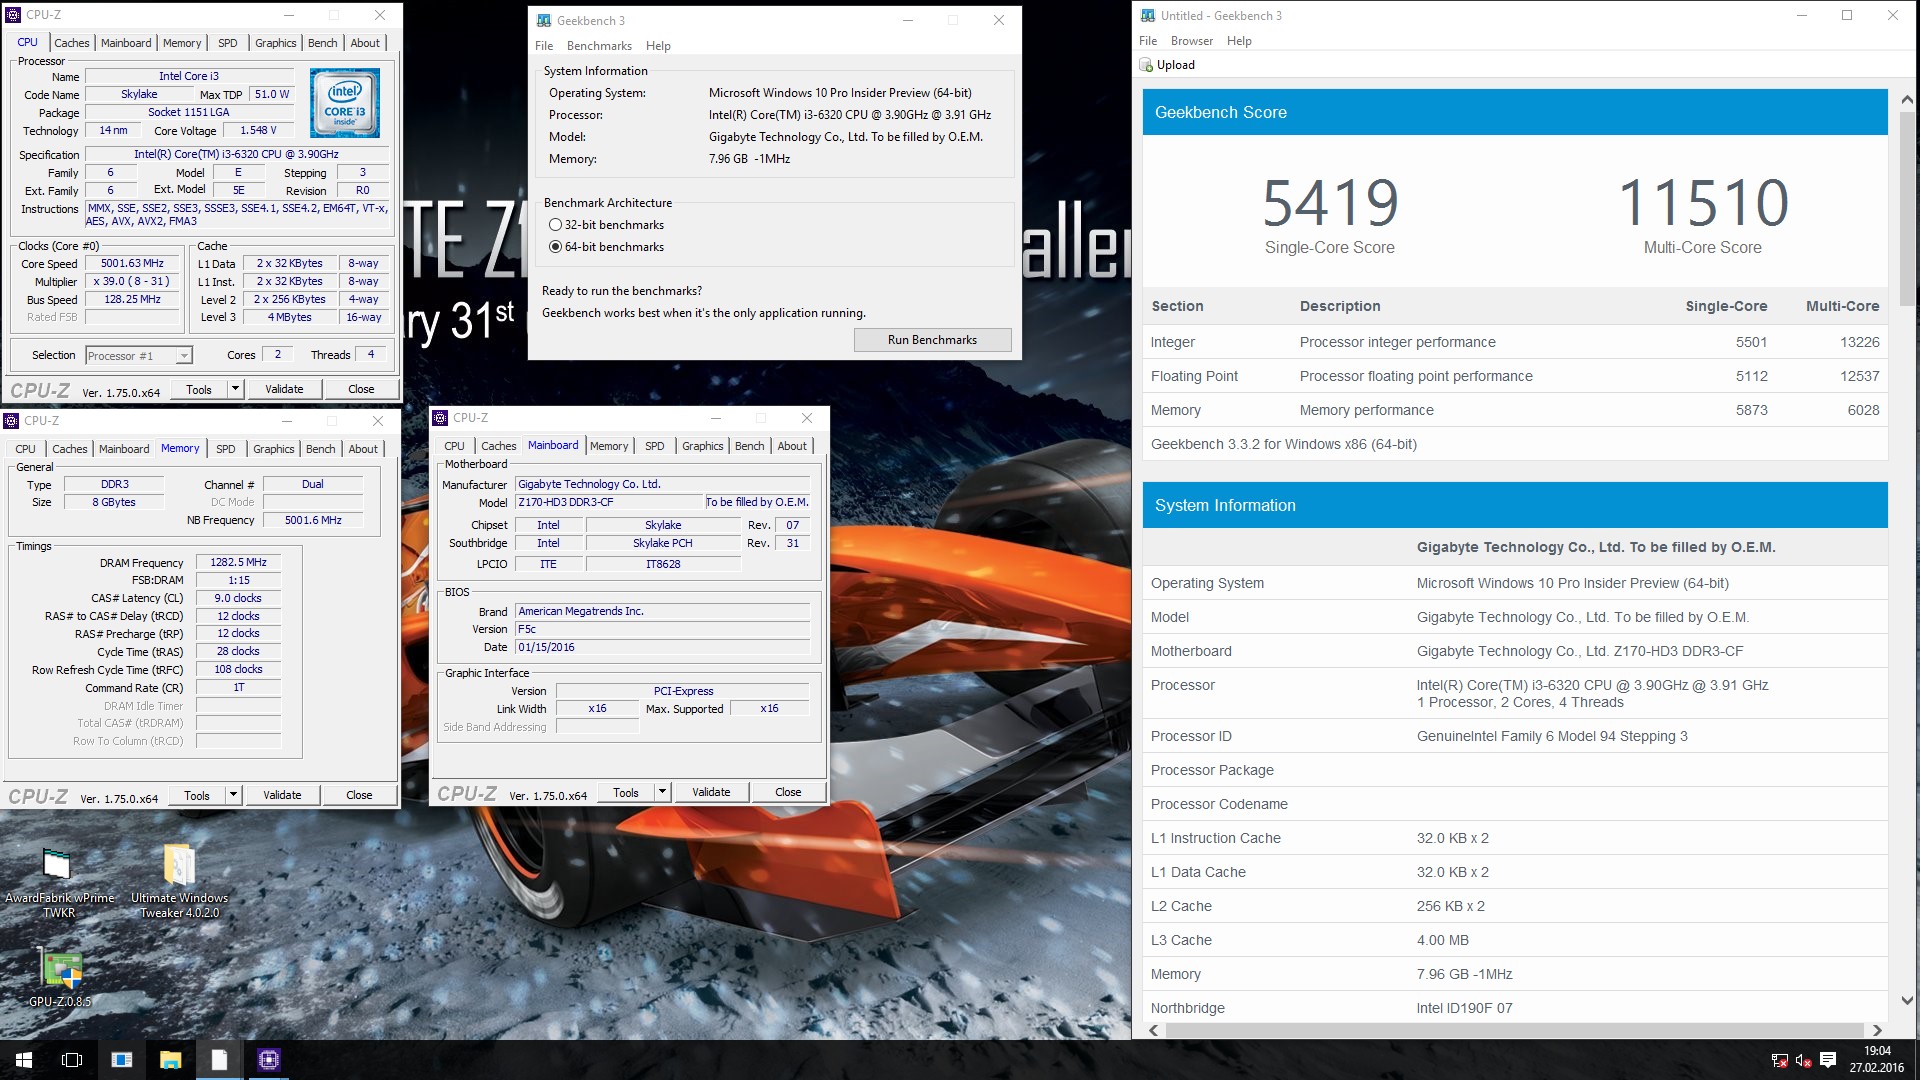This screenshot has height=1080, width=1920.
Task: Click Tools button in CPU-Z Memory window
Action: point(197,795)
